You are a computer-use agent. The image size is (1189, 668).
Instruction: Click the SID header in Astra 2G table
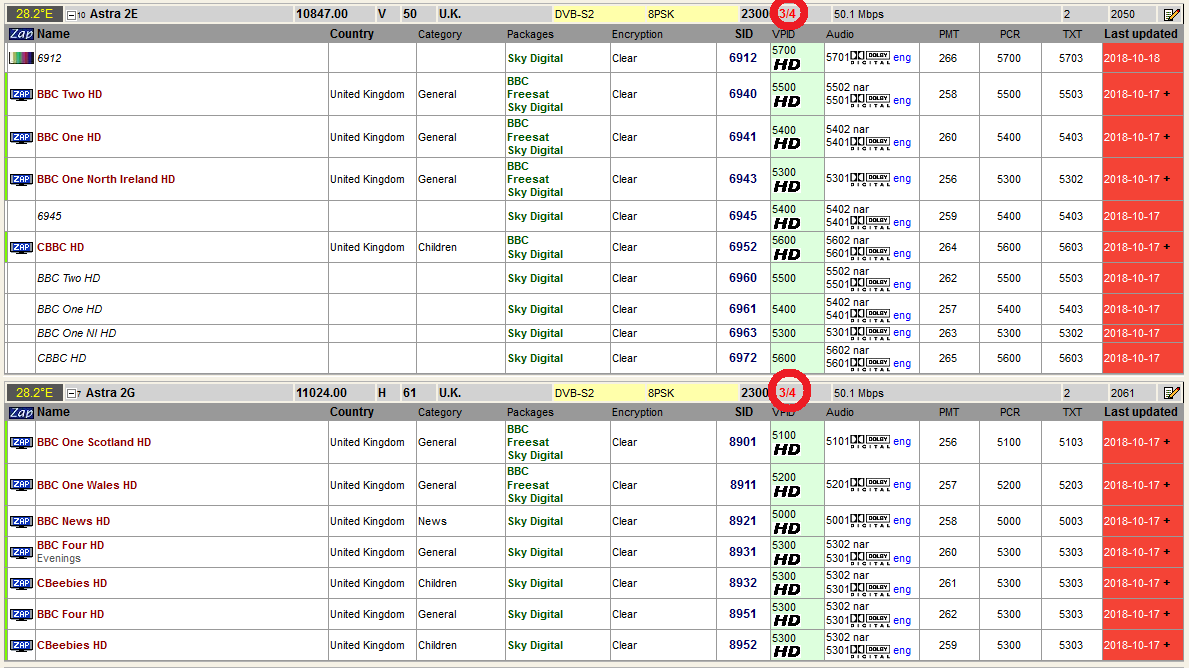[x=744, y=412]
